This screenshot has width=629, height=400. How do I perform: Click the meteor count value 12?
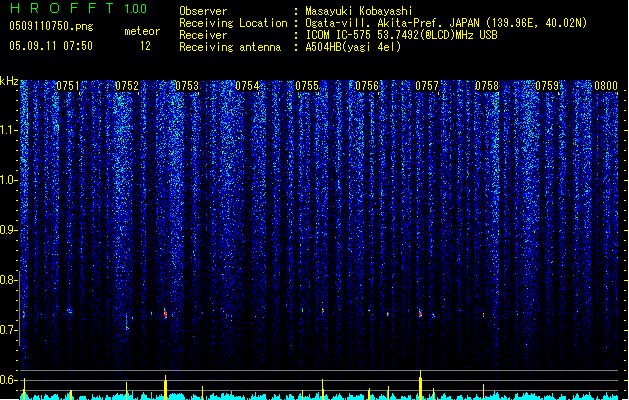(x=145, y=46)
